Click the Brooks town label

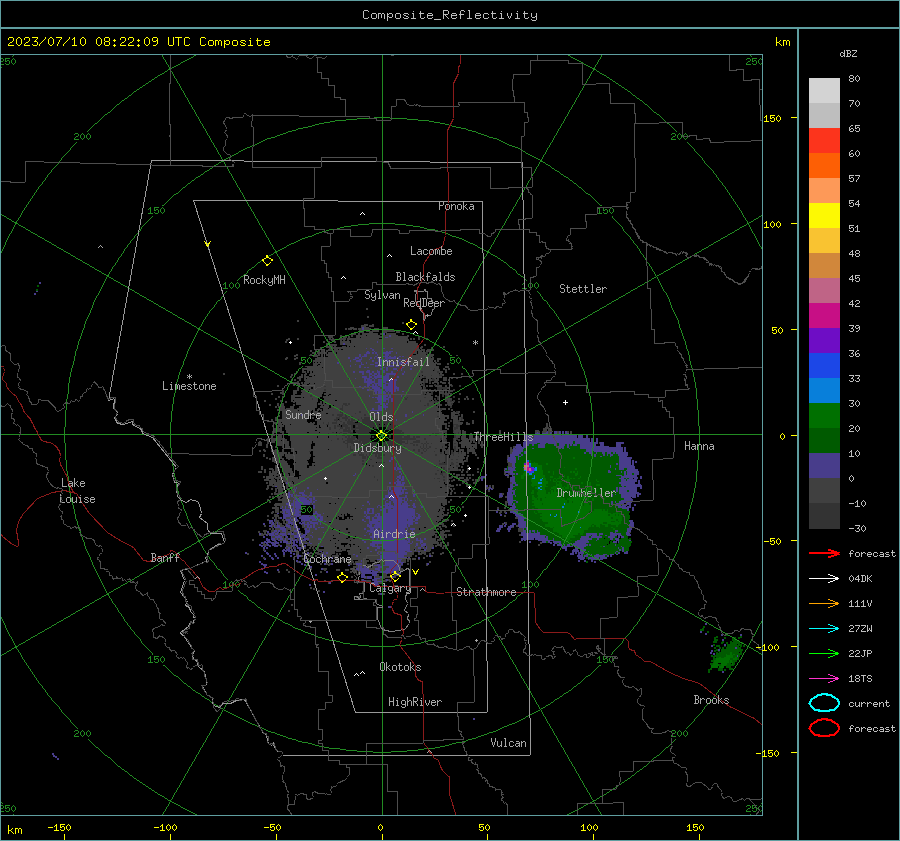pos(711,700)
